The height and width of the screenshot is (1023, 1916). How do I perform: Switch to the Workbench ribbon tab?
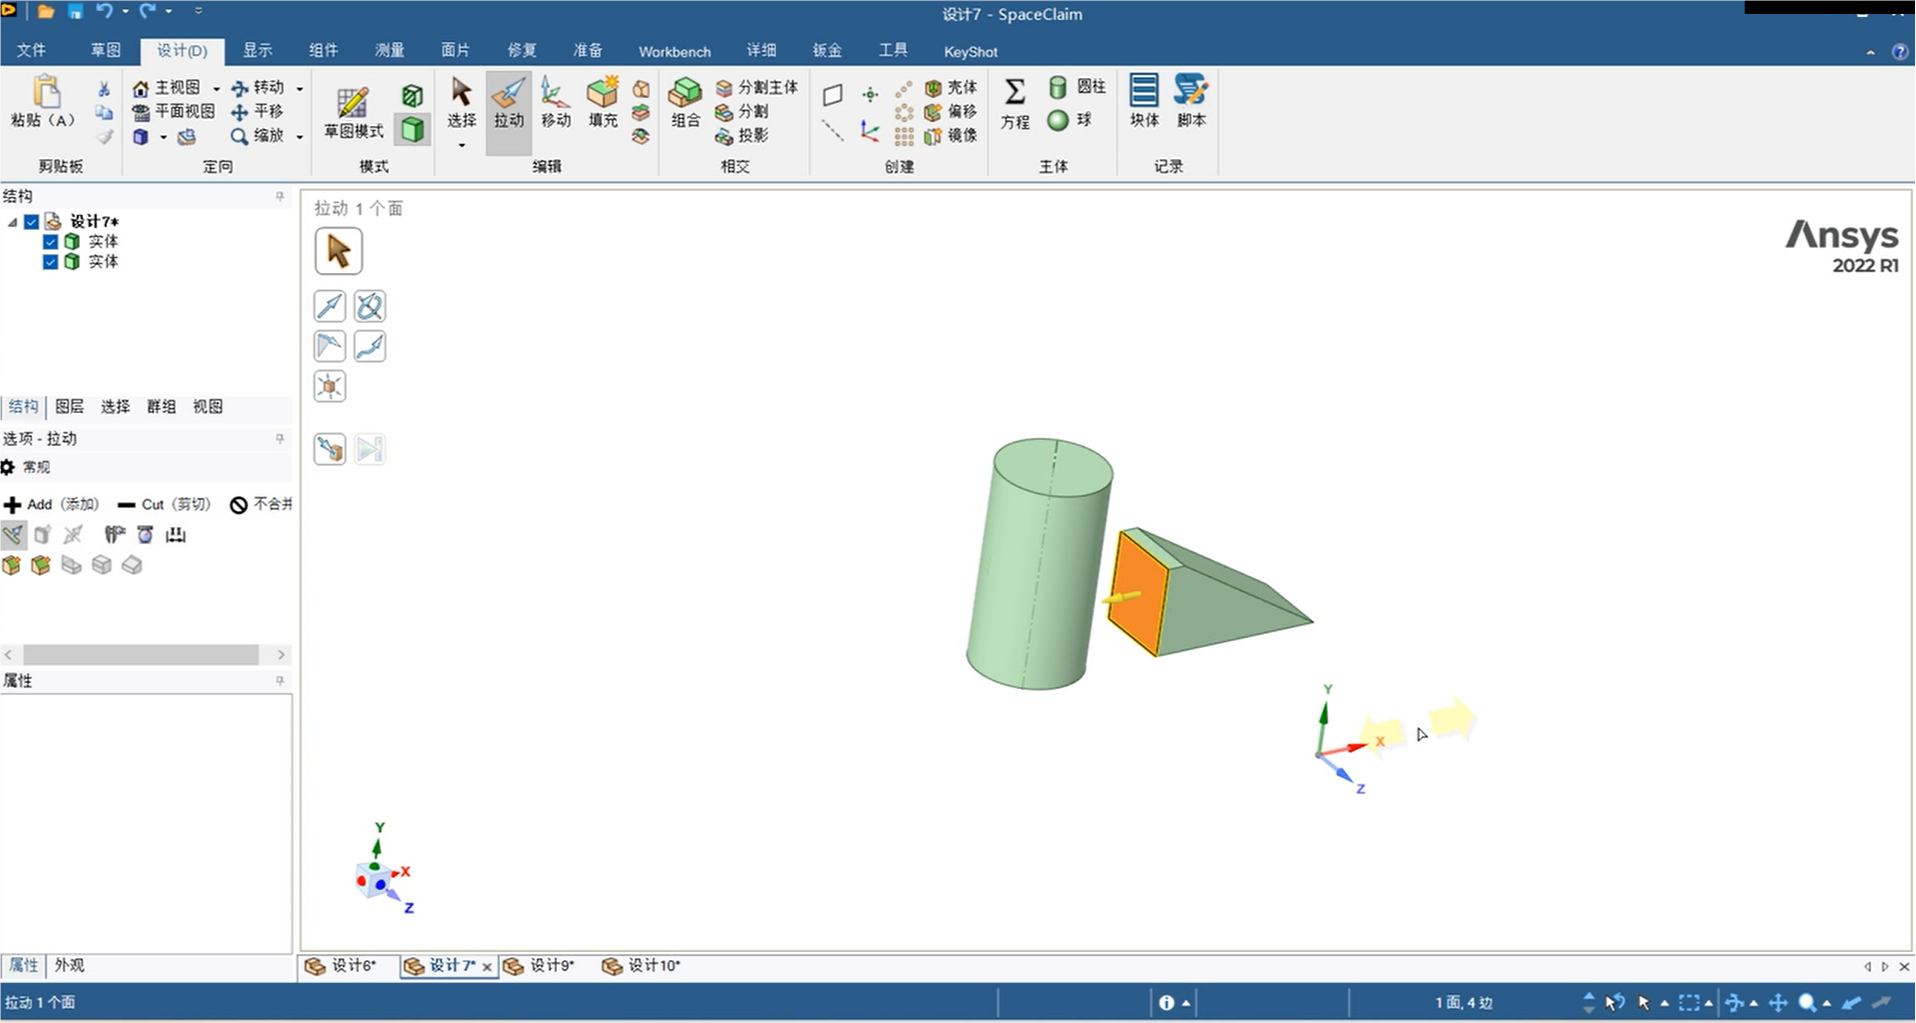pos(674,51)
